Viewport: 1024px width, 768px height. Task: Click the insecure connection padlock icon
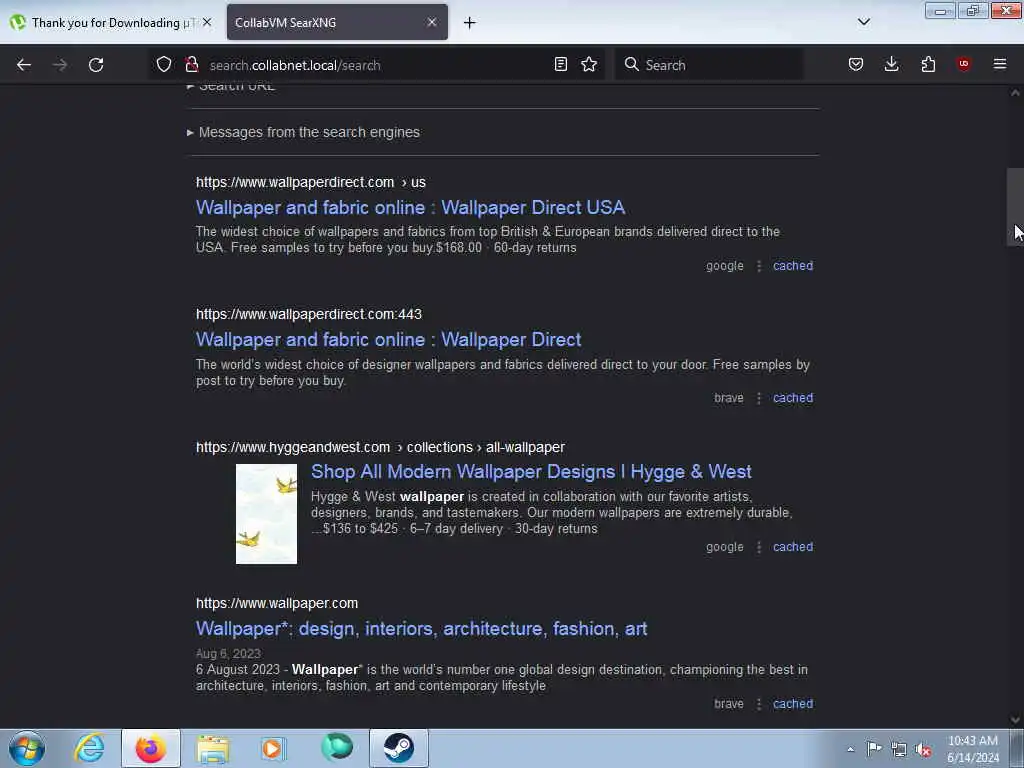[191, 64]
